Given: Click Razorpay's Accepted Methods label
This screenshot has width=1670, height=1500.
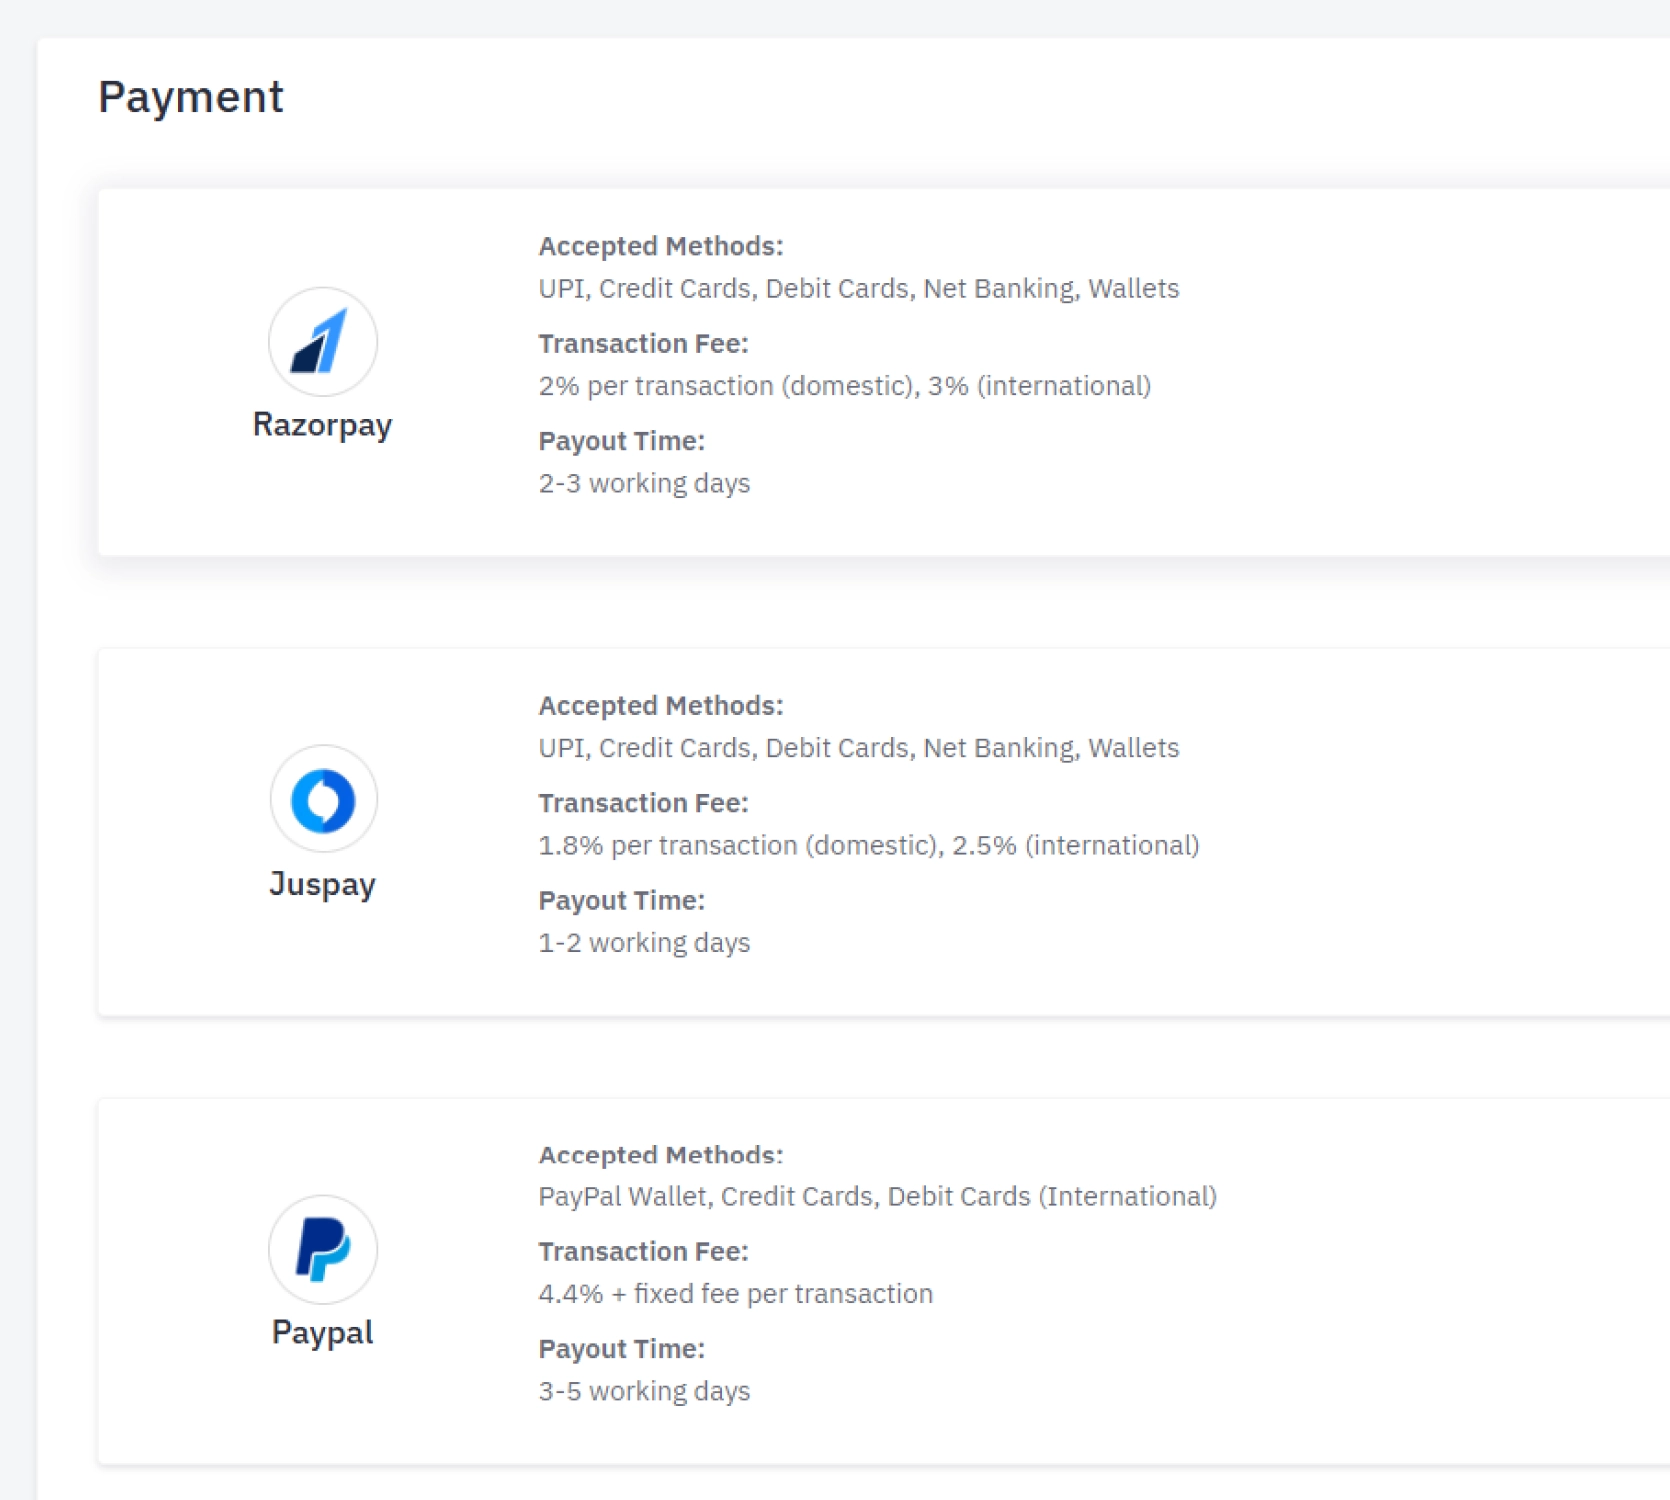Looking at the screenshot, I should (661, 246).
